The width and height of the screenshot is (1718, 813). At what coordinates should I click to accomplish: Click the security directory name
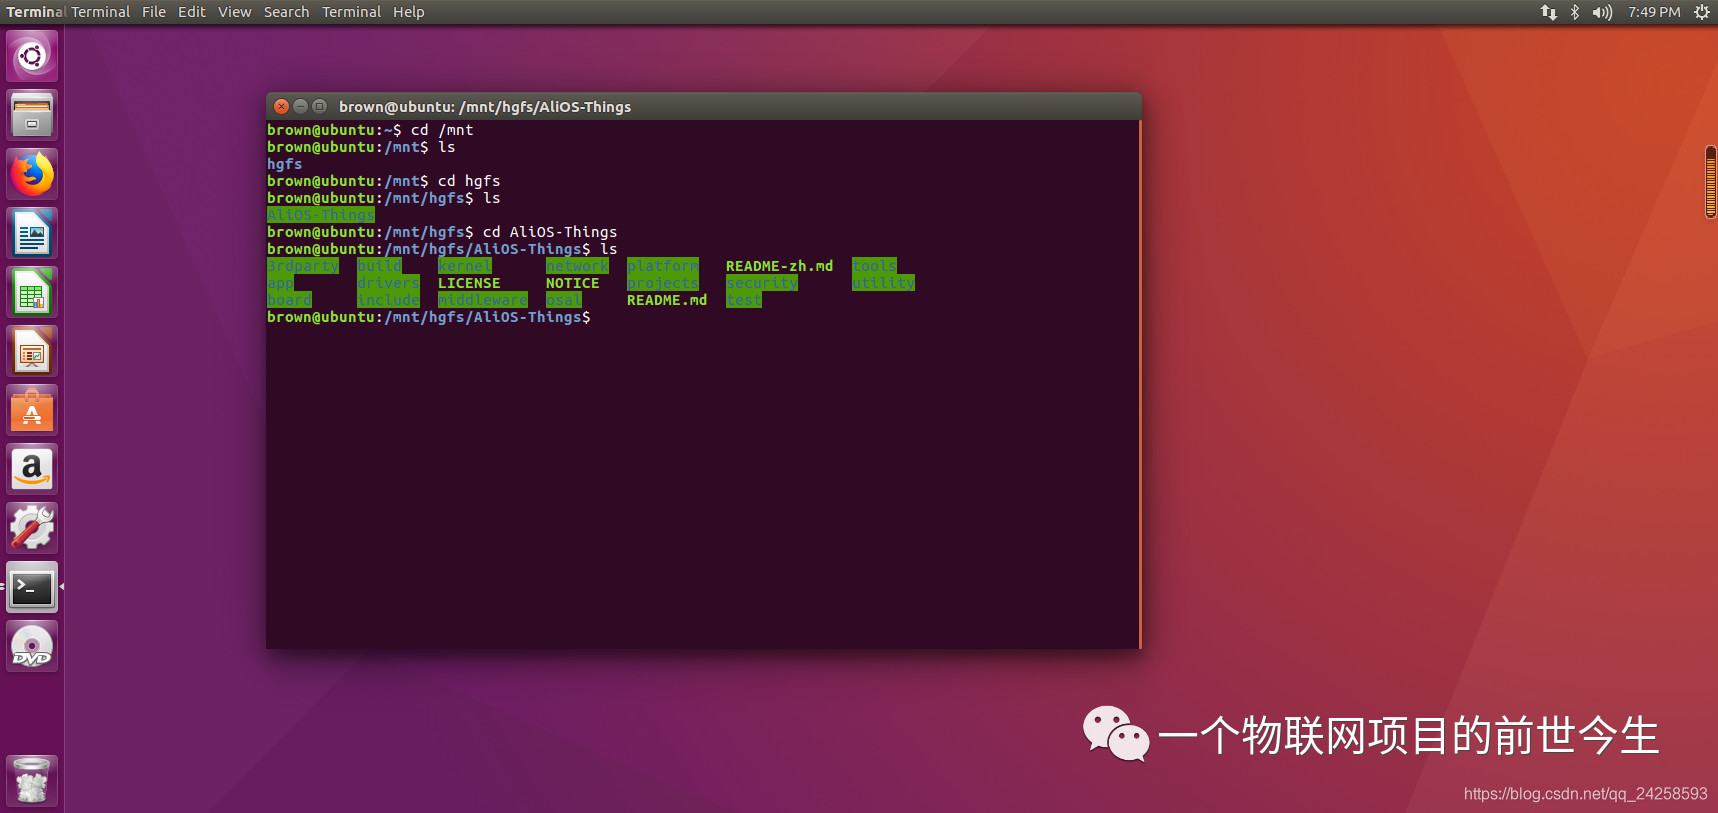pyautogui.click(x=762, y=283)
